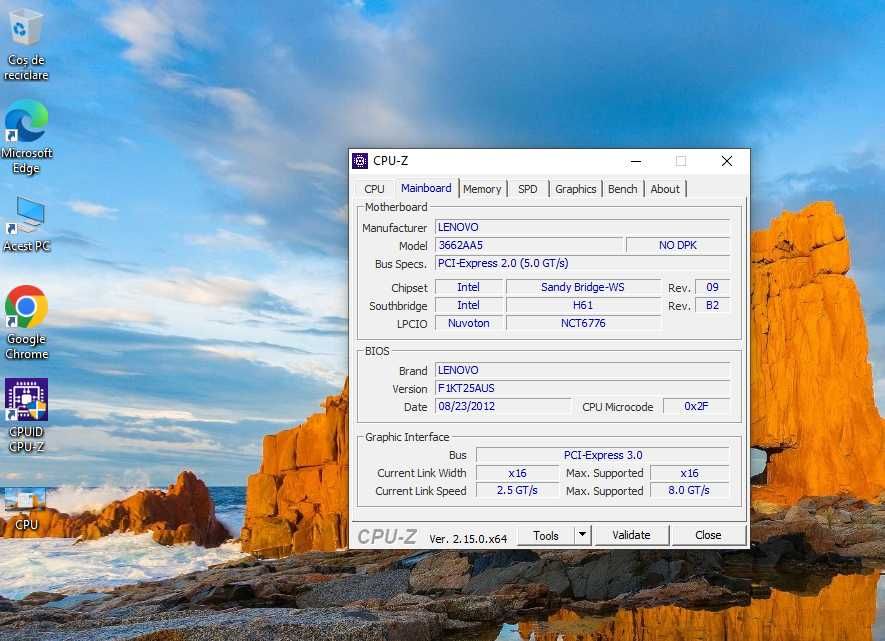Click the CPU Microcode value 0x2F
Image resolution: width=885 pixels, height=641 pixels.
click(x=696, y=406)
